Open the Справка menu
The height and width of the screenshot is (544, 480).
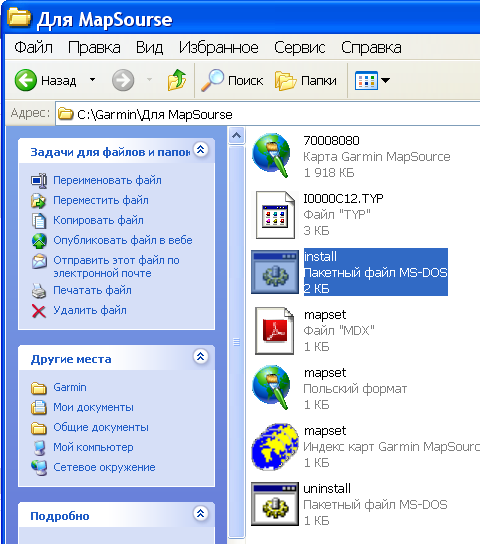371,48
